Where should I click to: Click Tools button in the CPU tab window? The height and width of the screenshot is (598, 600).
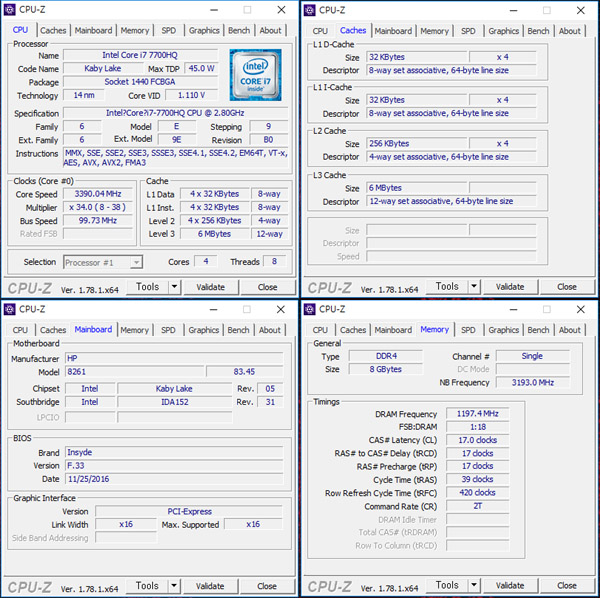(147, 287)
